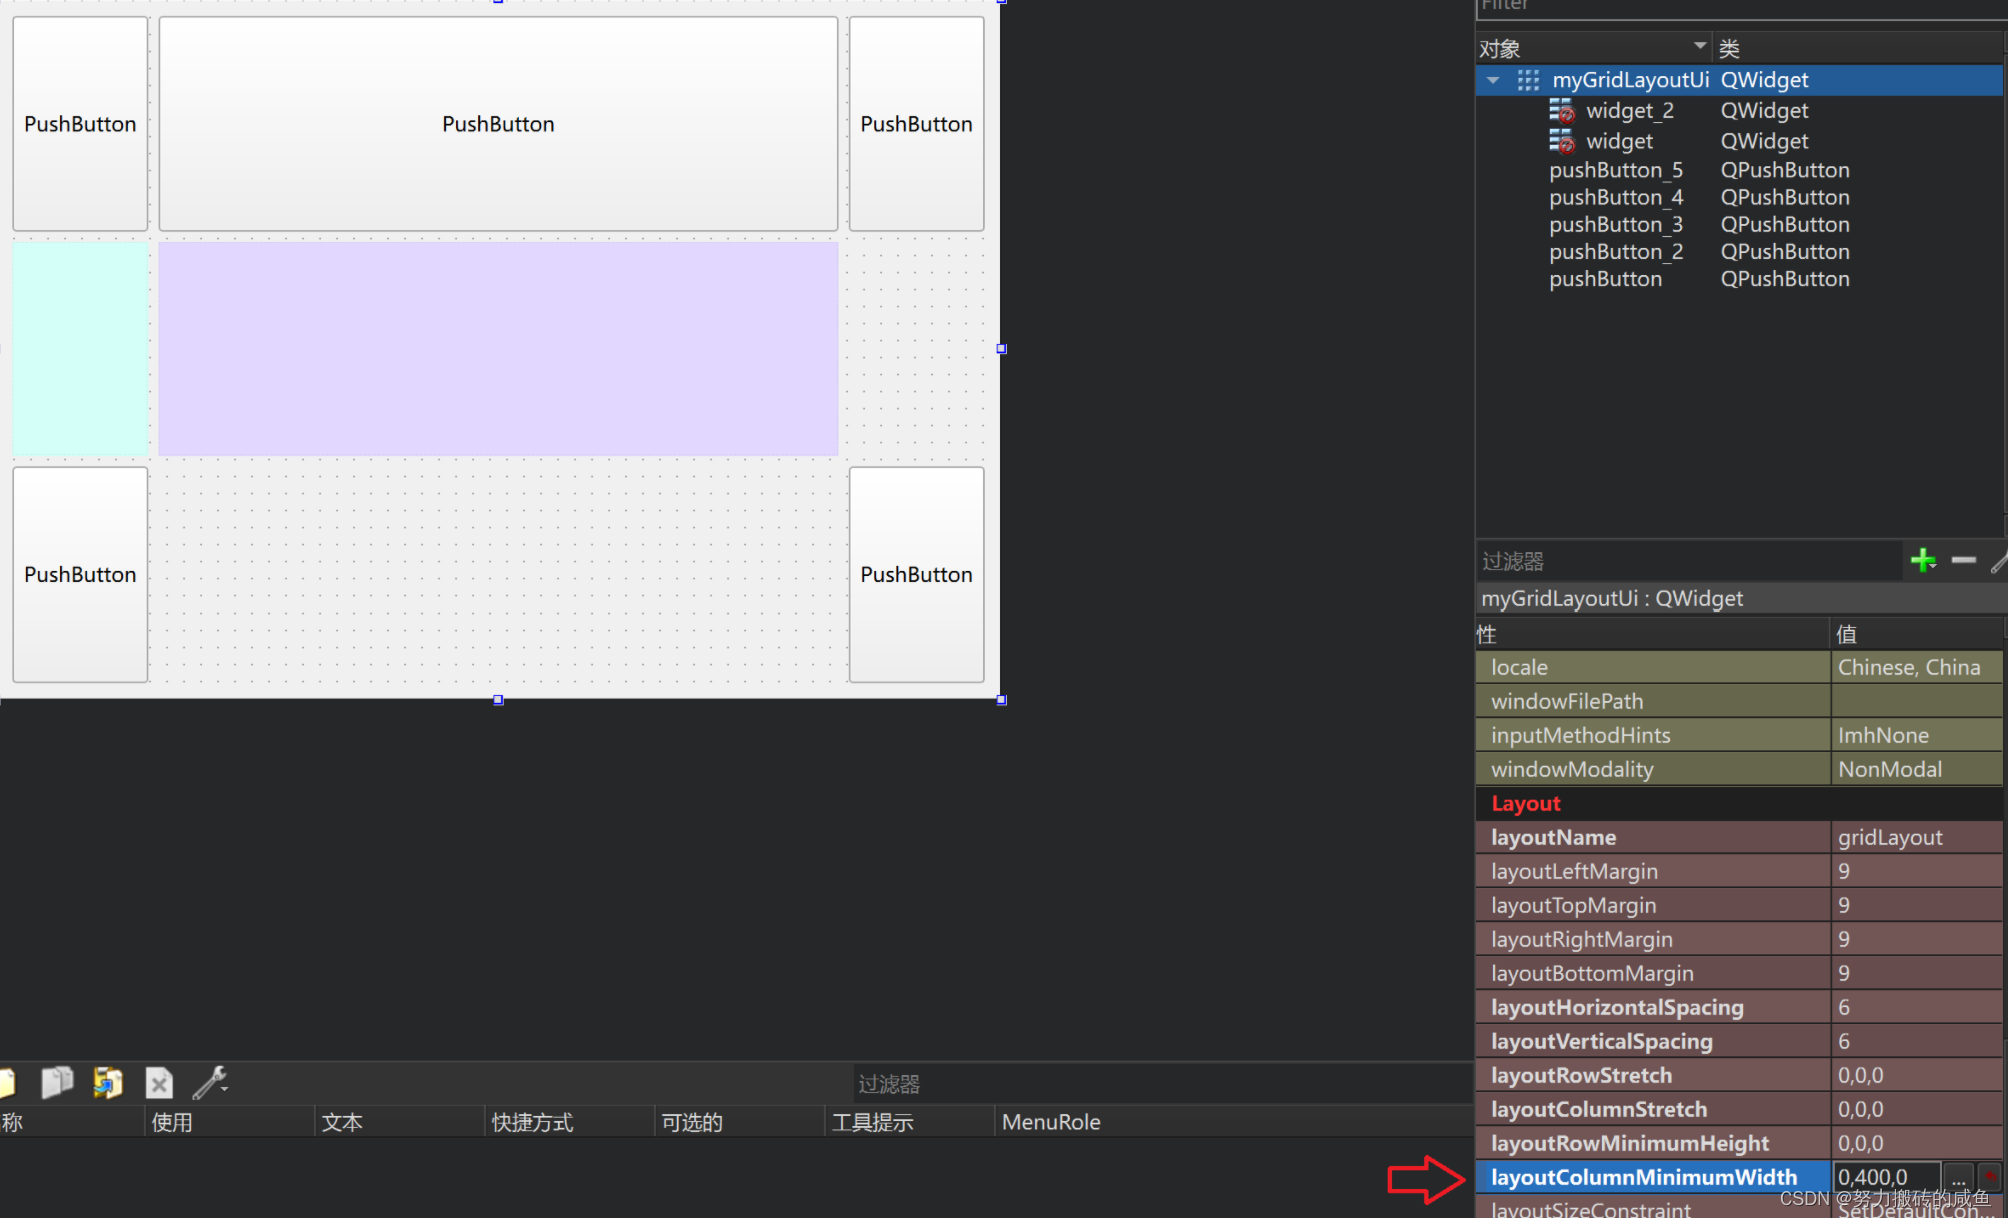Click the lavender purple widget on the form
Viewport: 2008px width, 1218px height.
pos(498,349)
